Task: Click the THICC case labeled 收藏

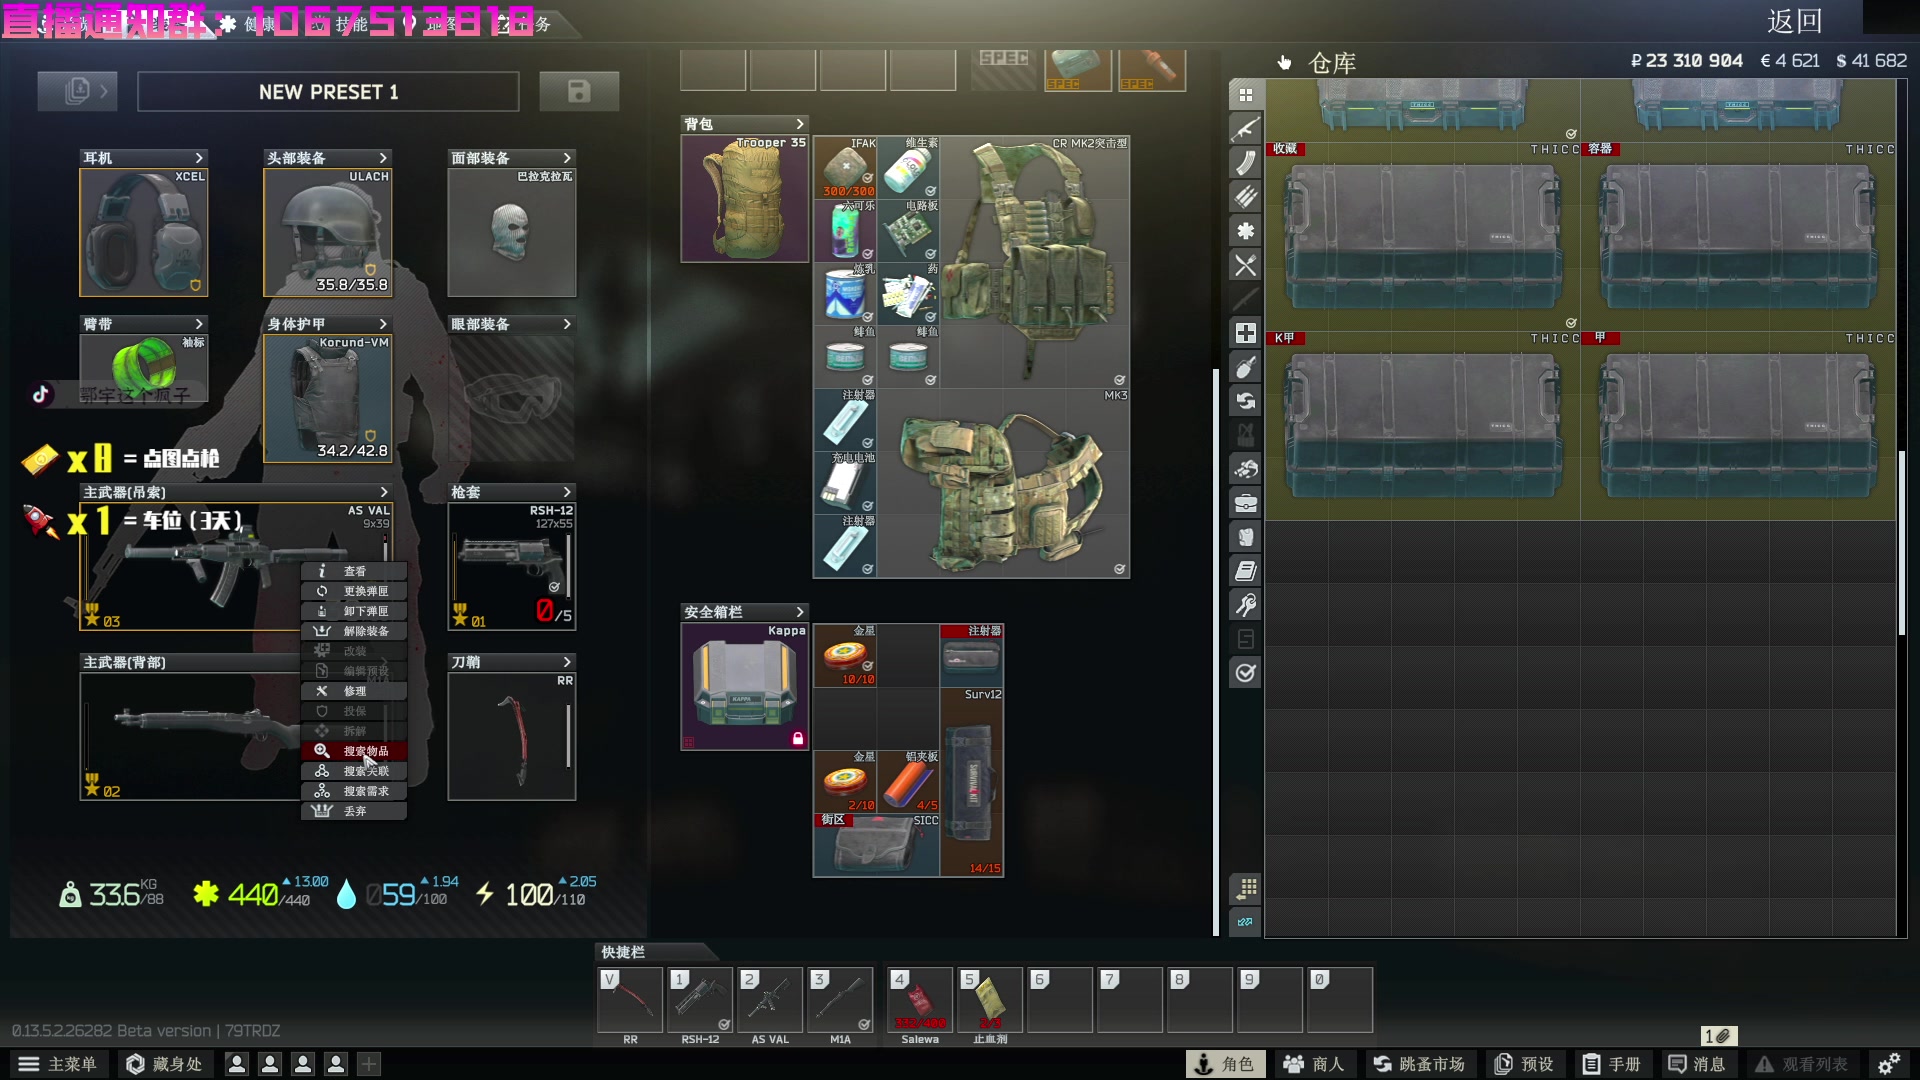Action: point(1423,235)
